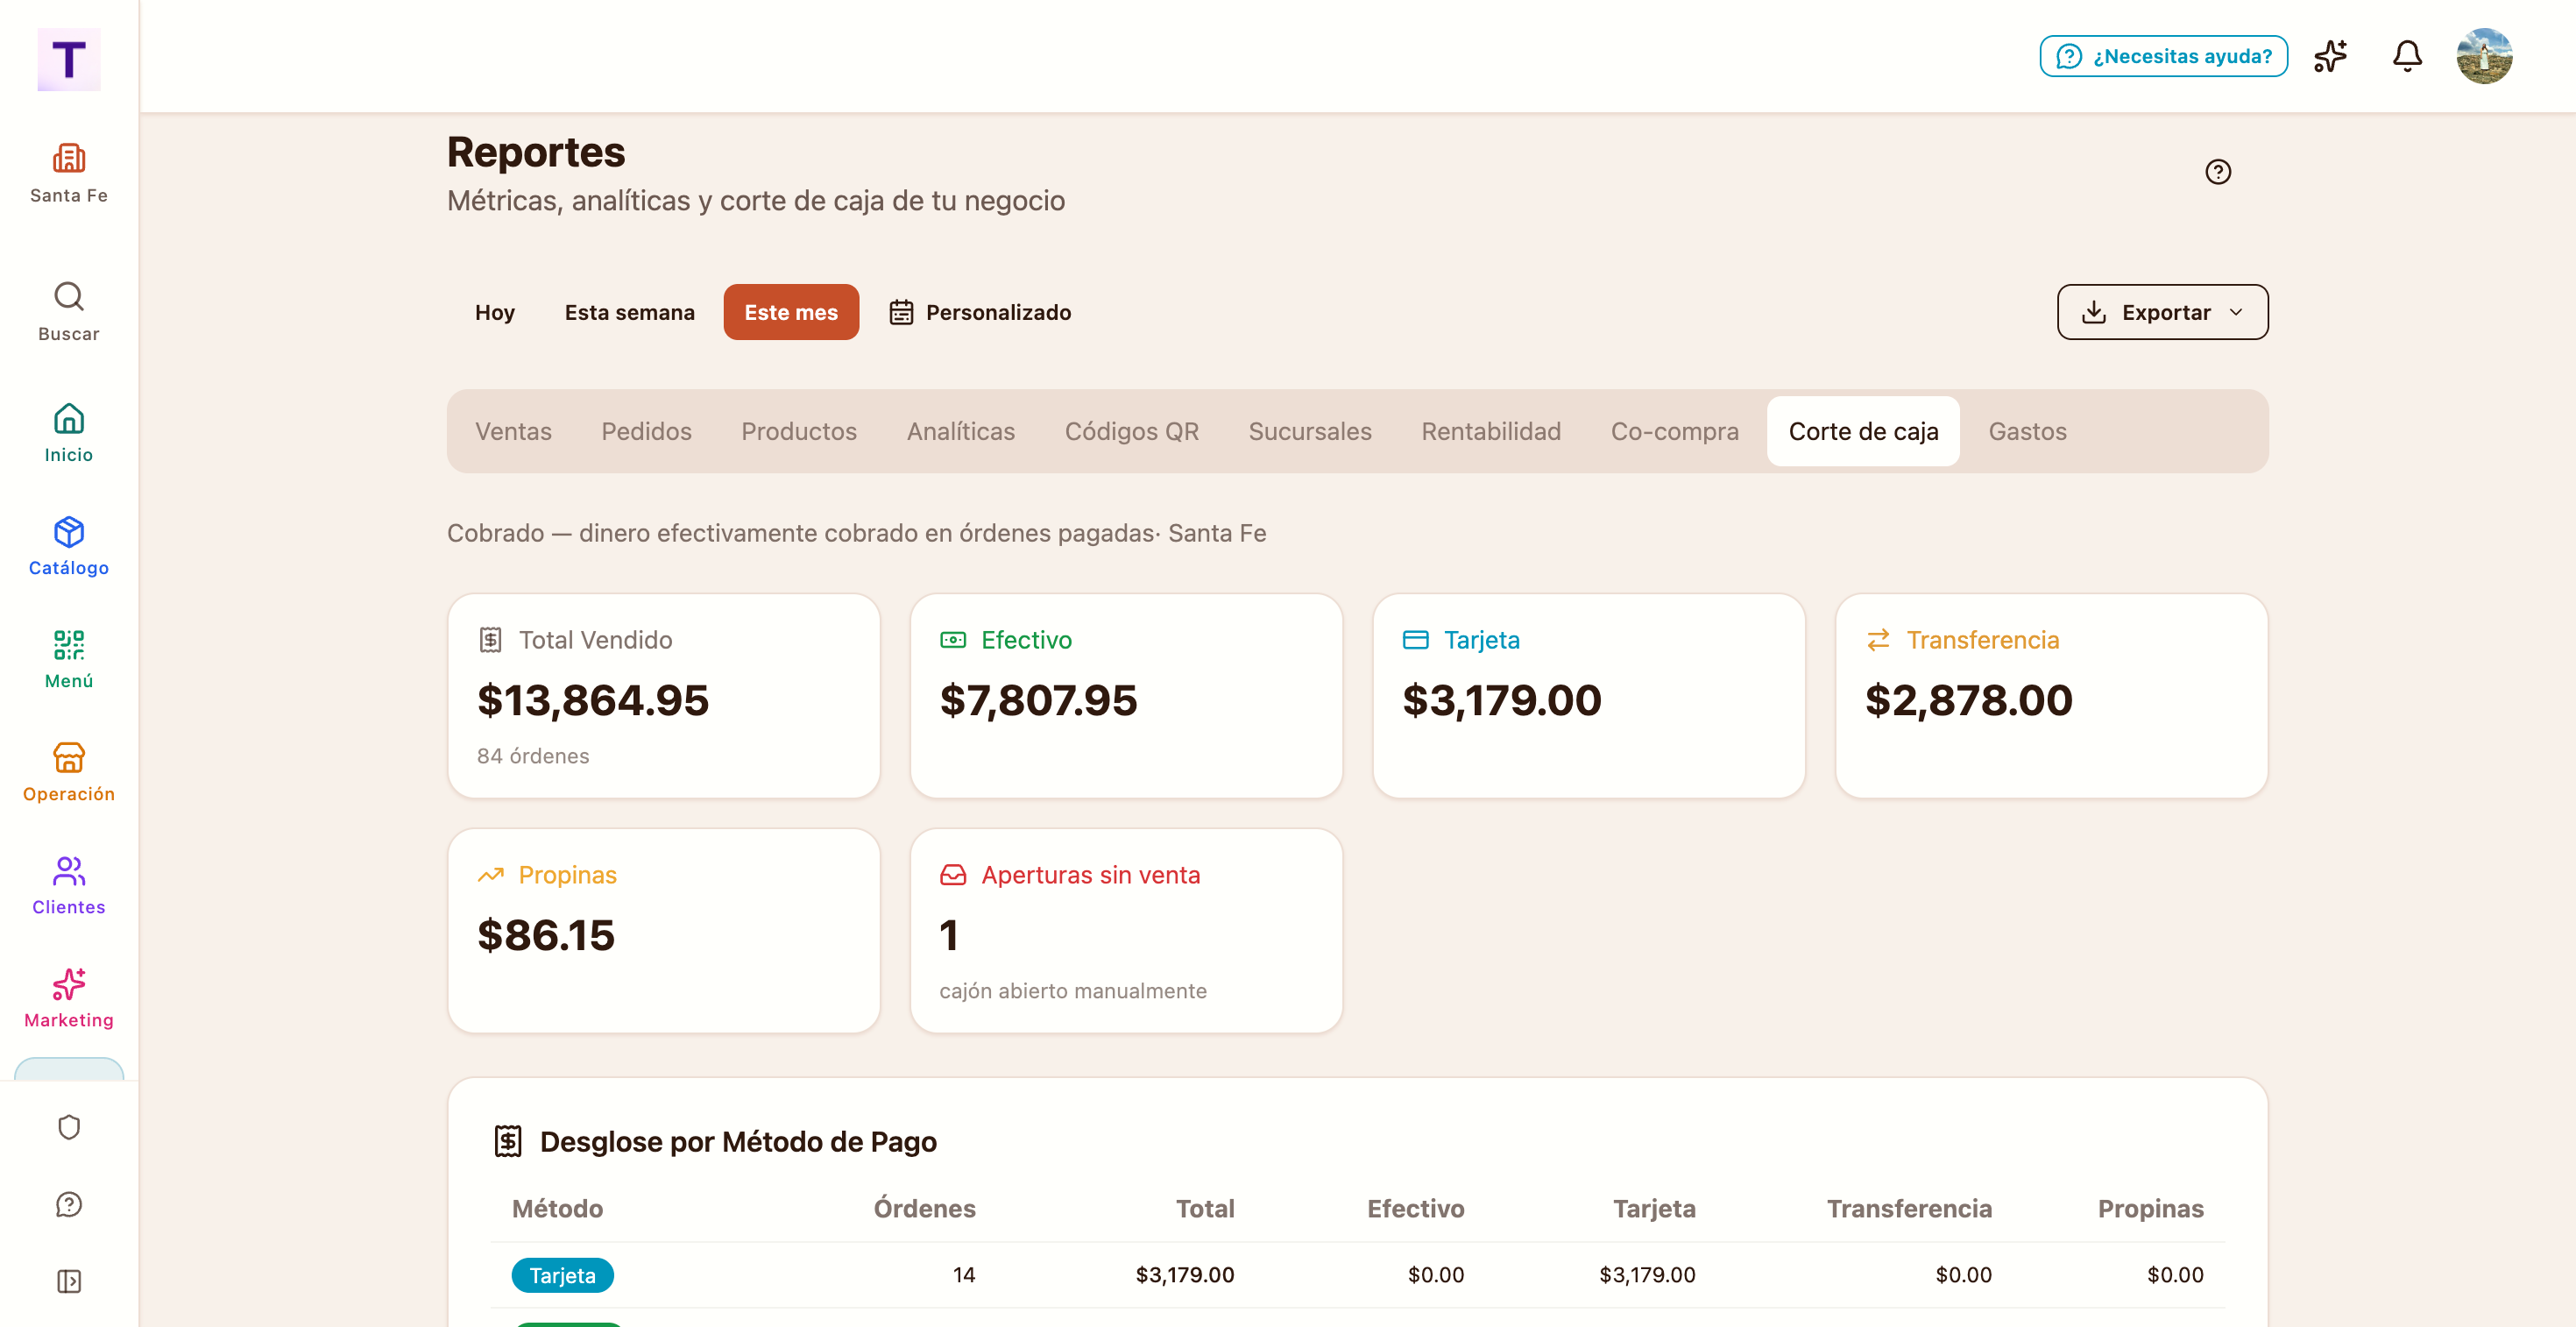The height and width of the screenshot is (1327, 2576).
Task: Click the Aperturas sin venta card title
Action: coord(1090,875)
